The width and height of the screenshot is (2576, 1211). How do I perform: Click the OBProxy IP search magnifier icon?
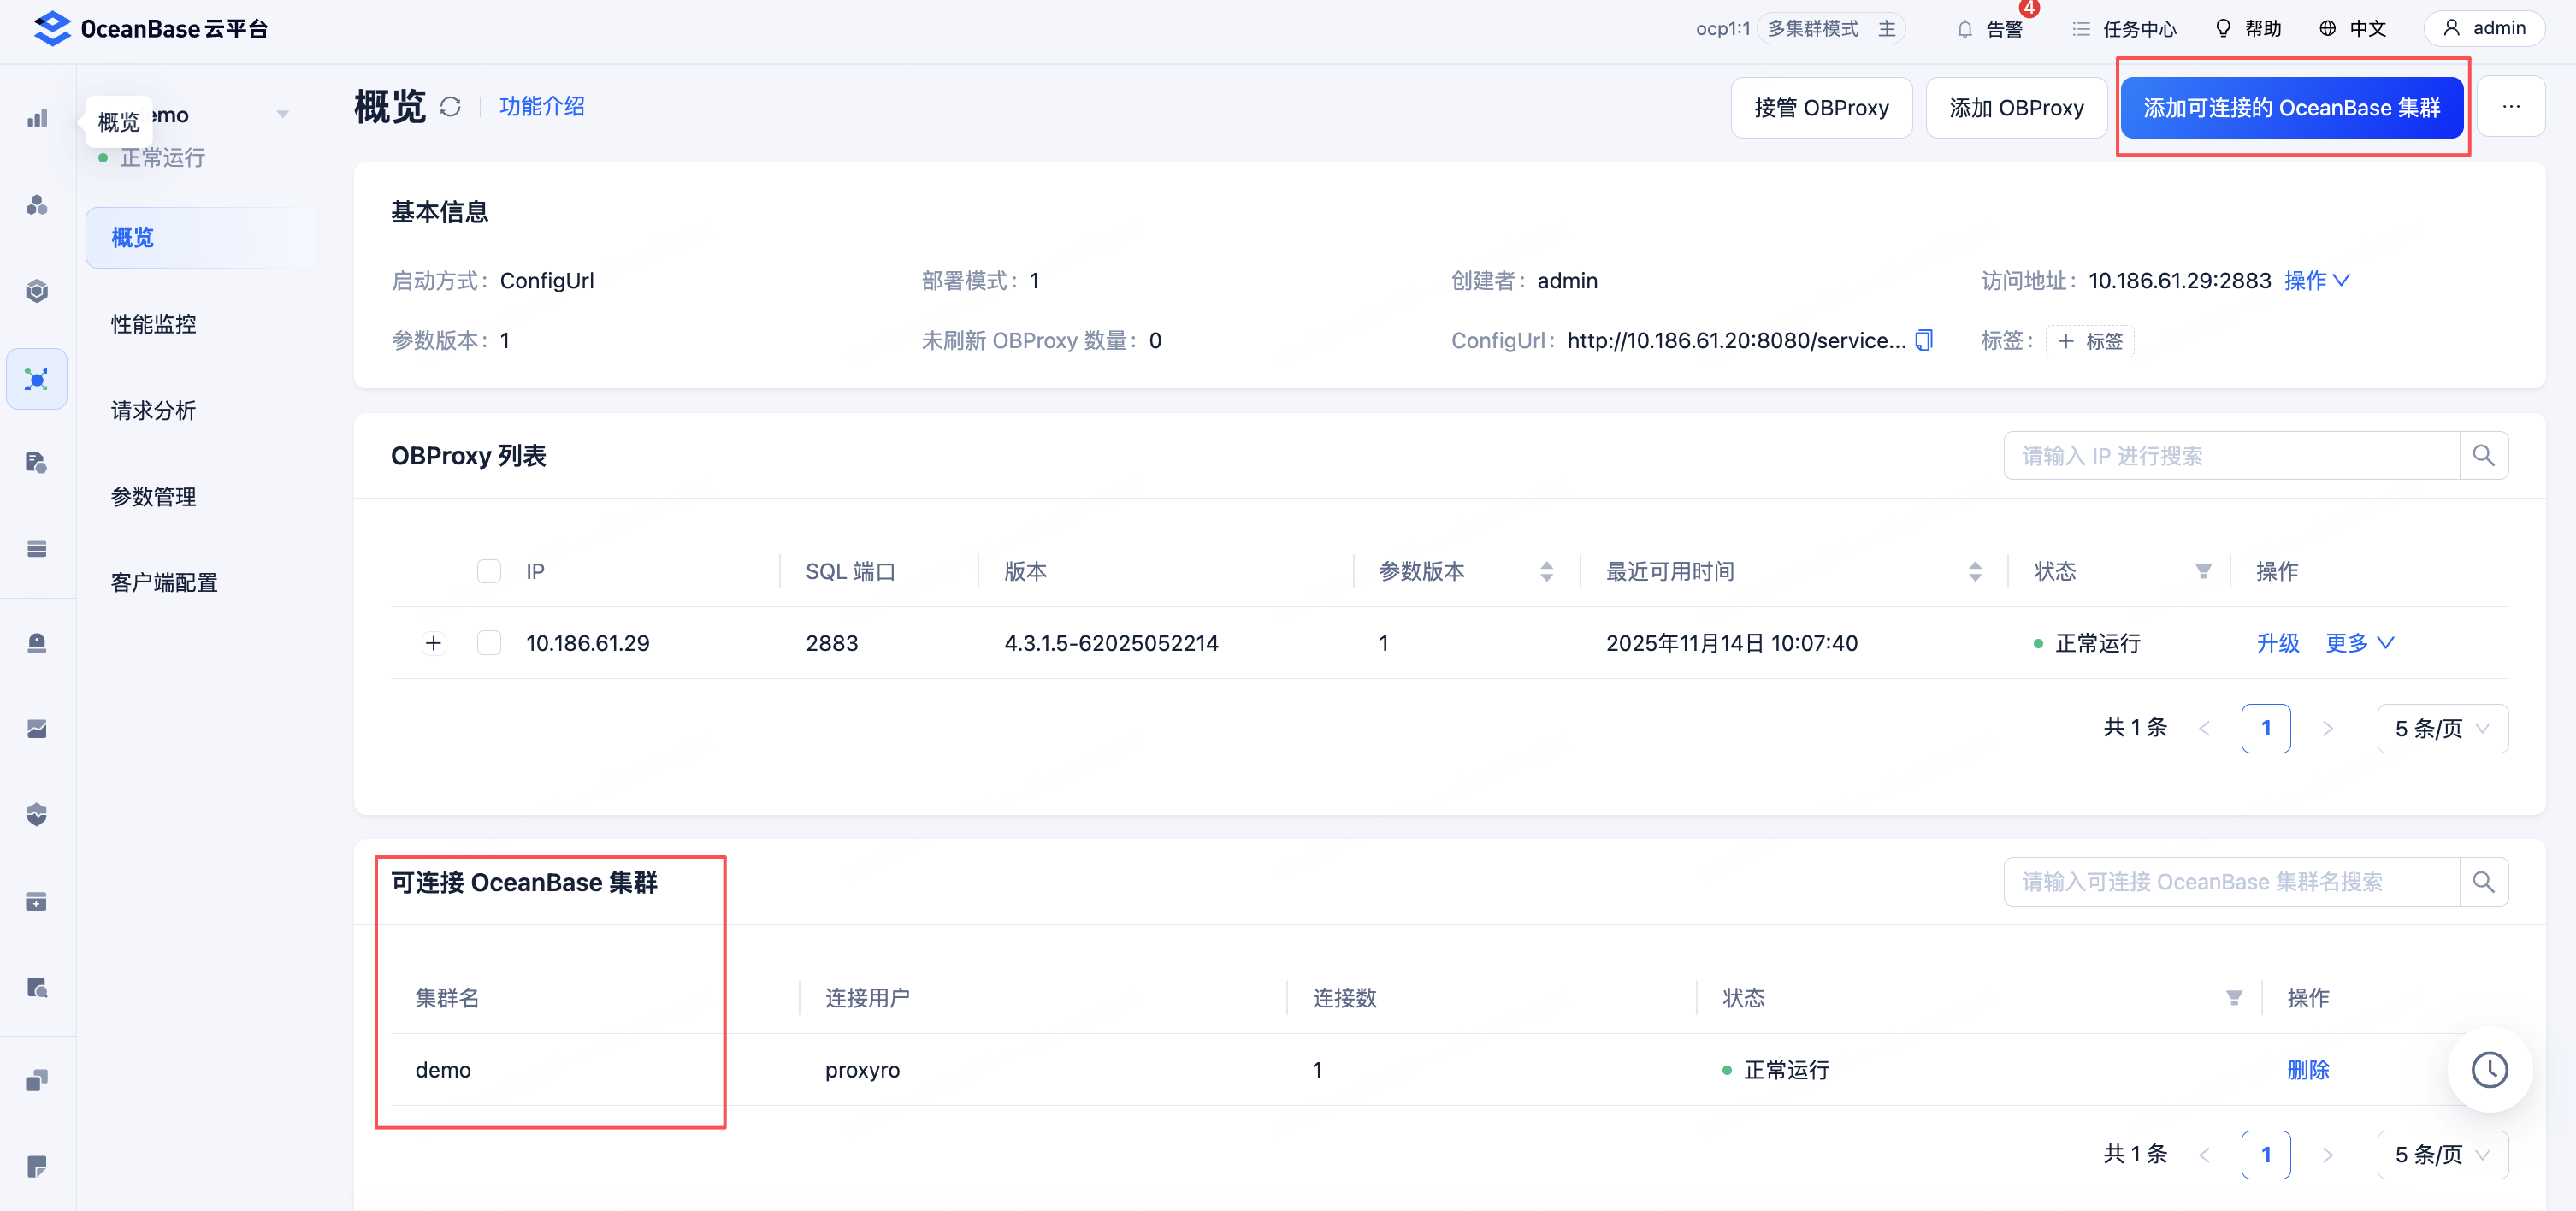[x=2483, y=456]
